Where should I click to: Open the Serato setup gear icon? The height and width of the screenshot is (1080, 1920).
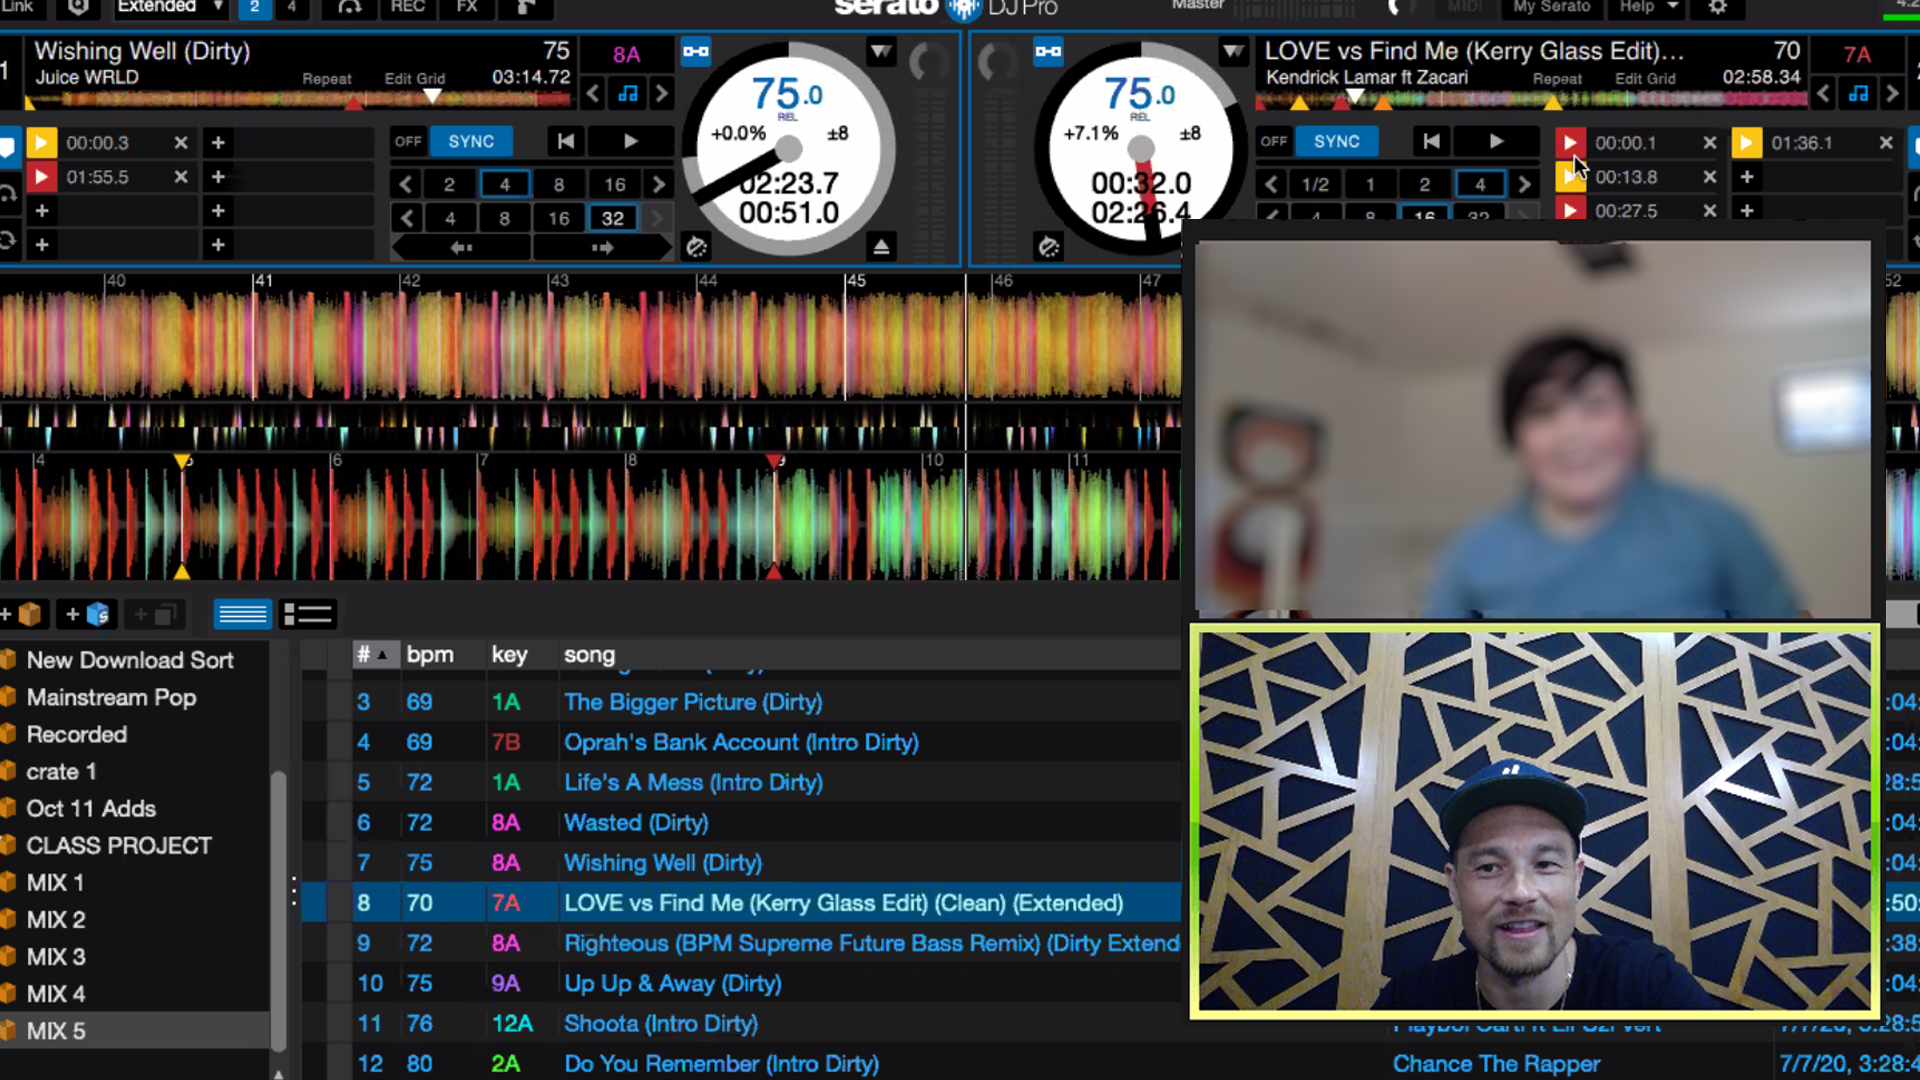1717,8
